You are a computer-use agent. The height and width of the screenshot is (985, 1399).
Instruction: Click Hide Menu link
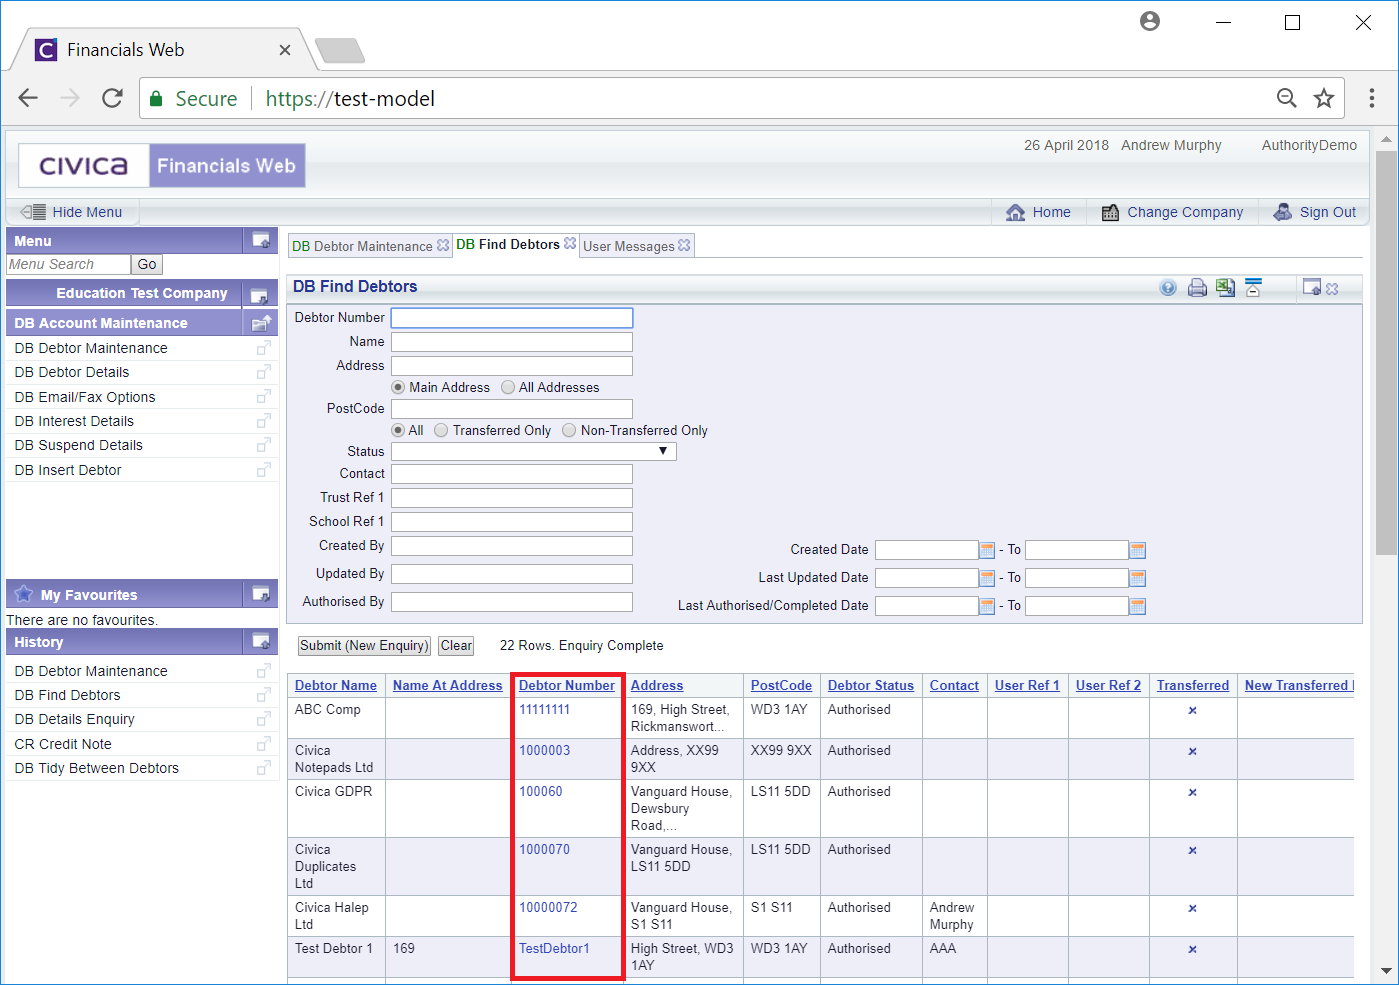(x=87, y=212)
